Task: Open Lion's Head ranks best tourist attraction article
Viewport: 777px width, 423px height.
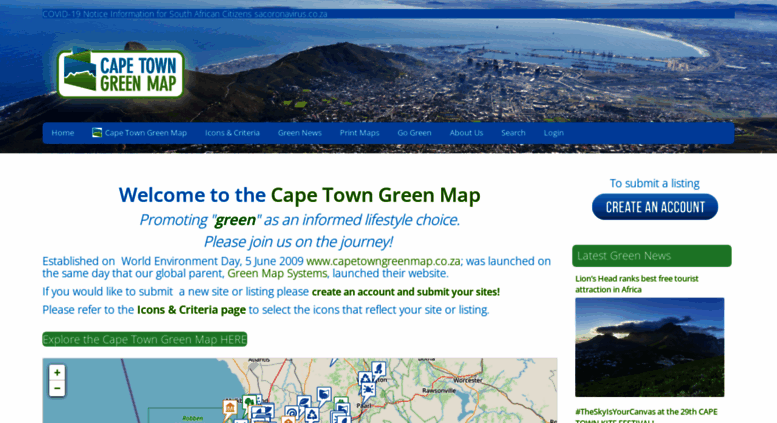Action: [x=637, y=284]
